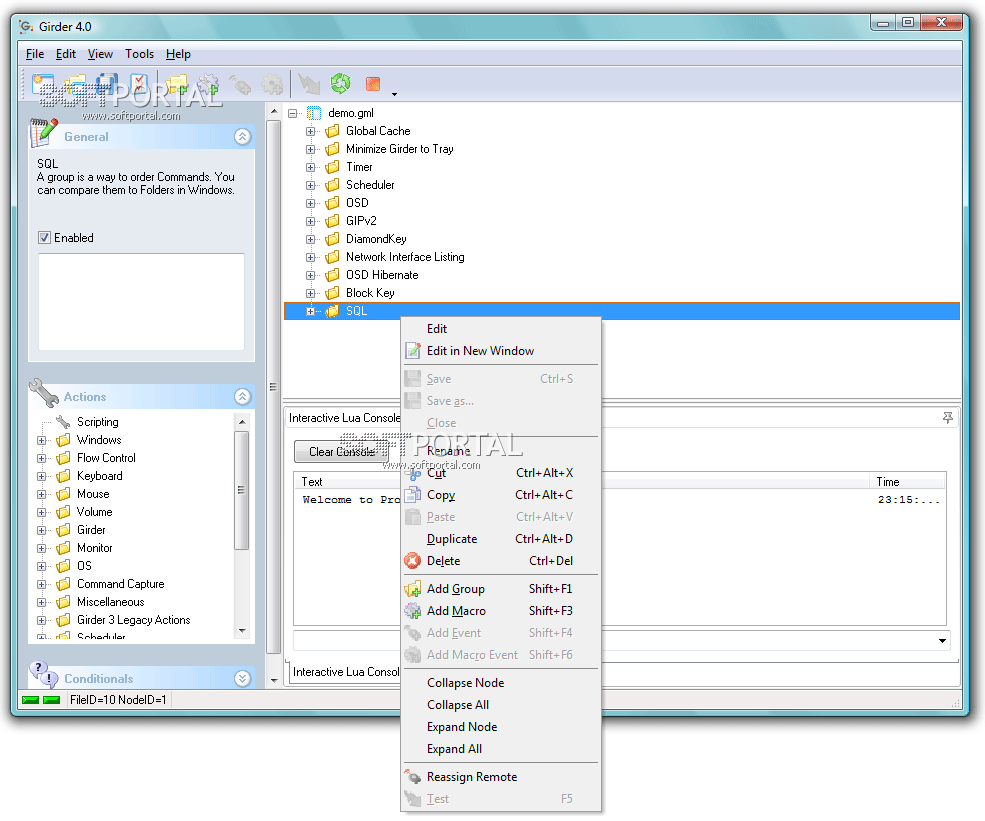Select the OSD Hibernate folder
The width and height of the screenshot is (985, 821).
coord(381,275)
